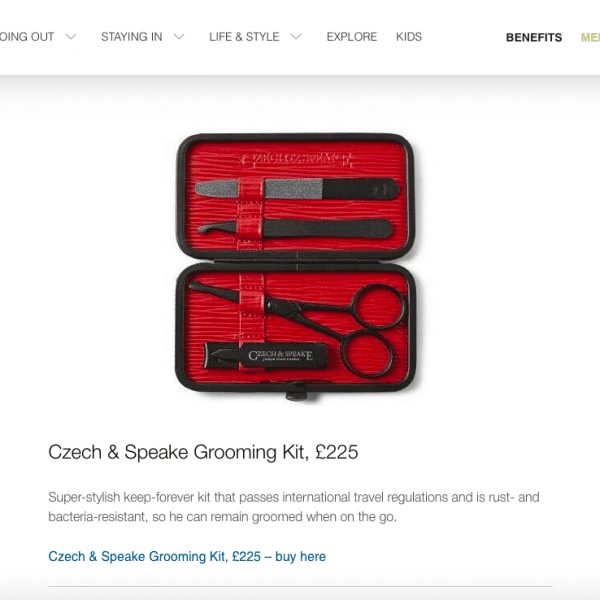600x600 pixels.
Task: Open the BENEFITS page
Action: tap(534, 38)
